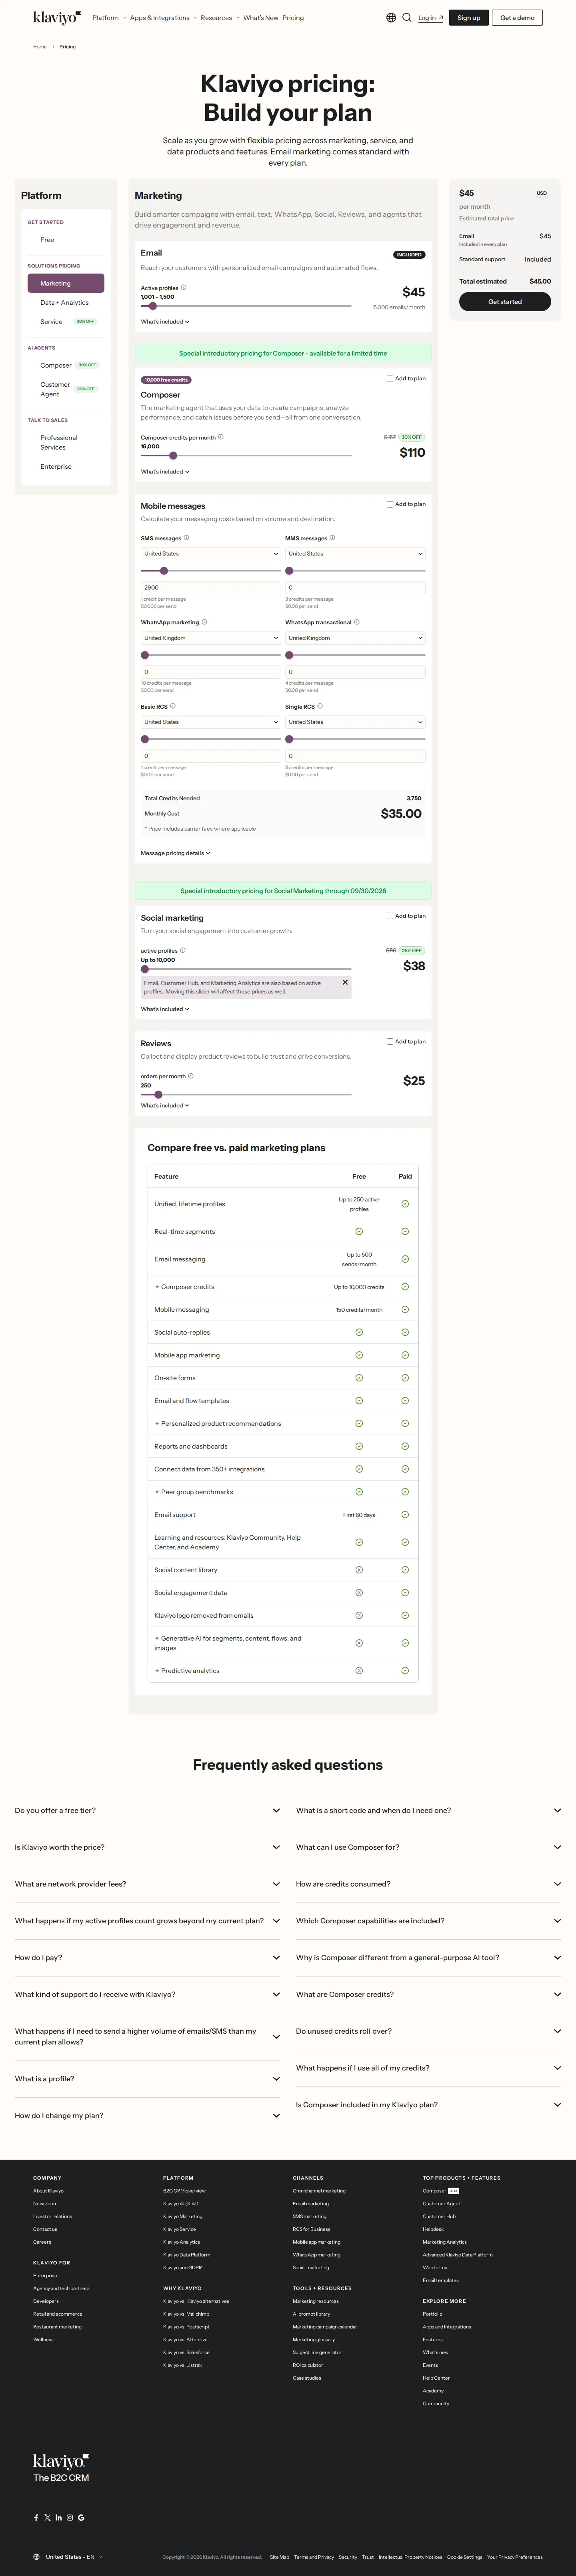Show WhatsApp marketing info icon

click(204, 622)
